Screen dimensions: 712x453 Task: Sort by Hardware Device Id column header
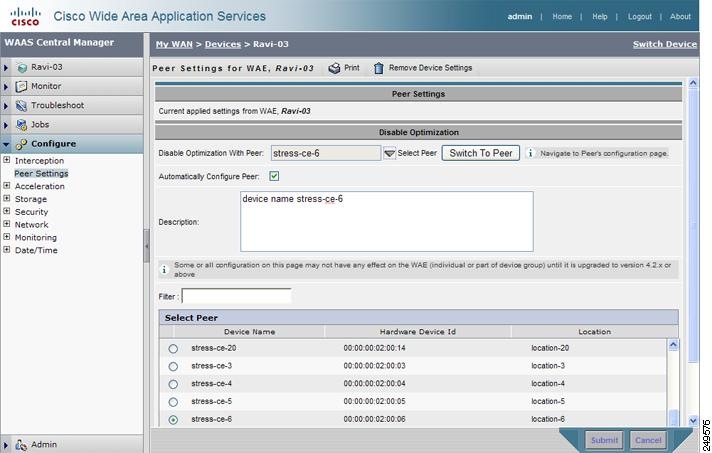click(418, 332)
